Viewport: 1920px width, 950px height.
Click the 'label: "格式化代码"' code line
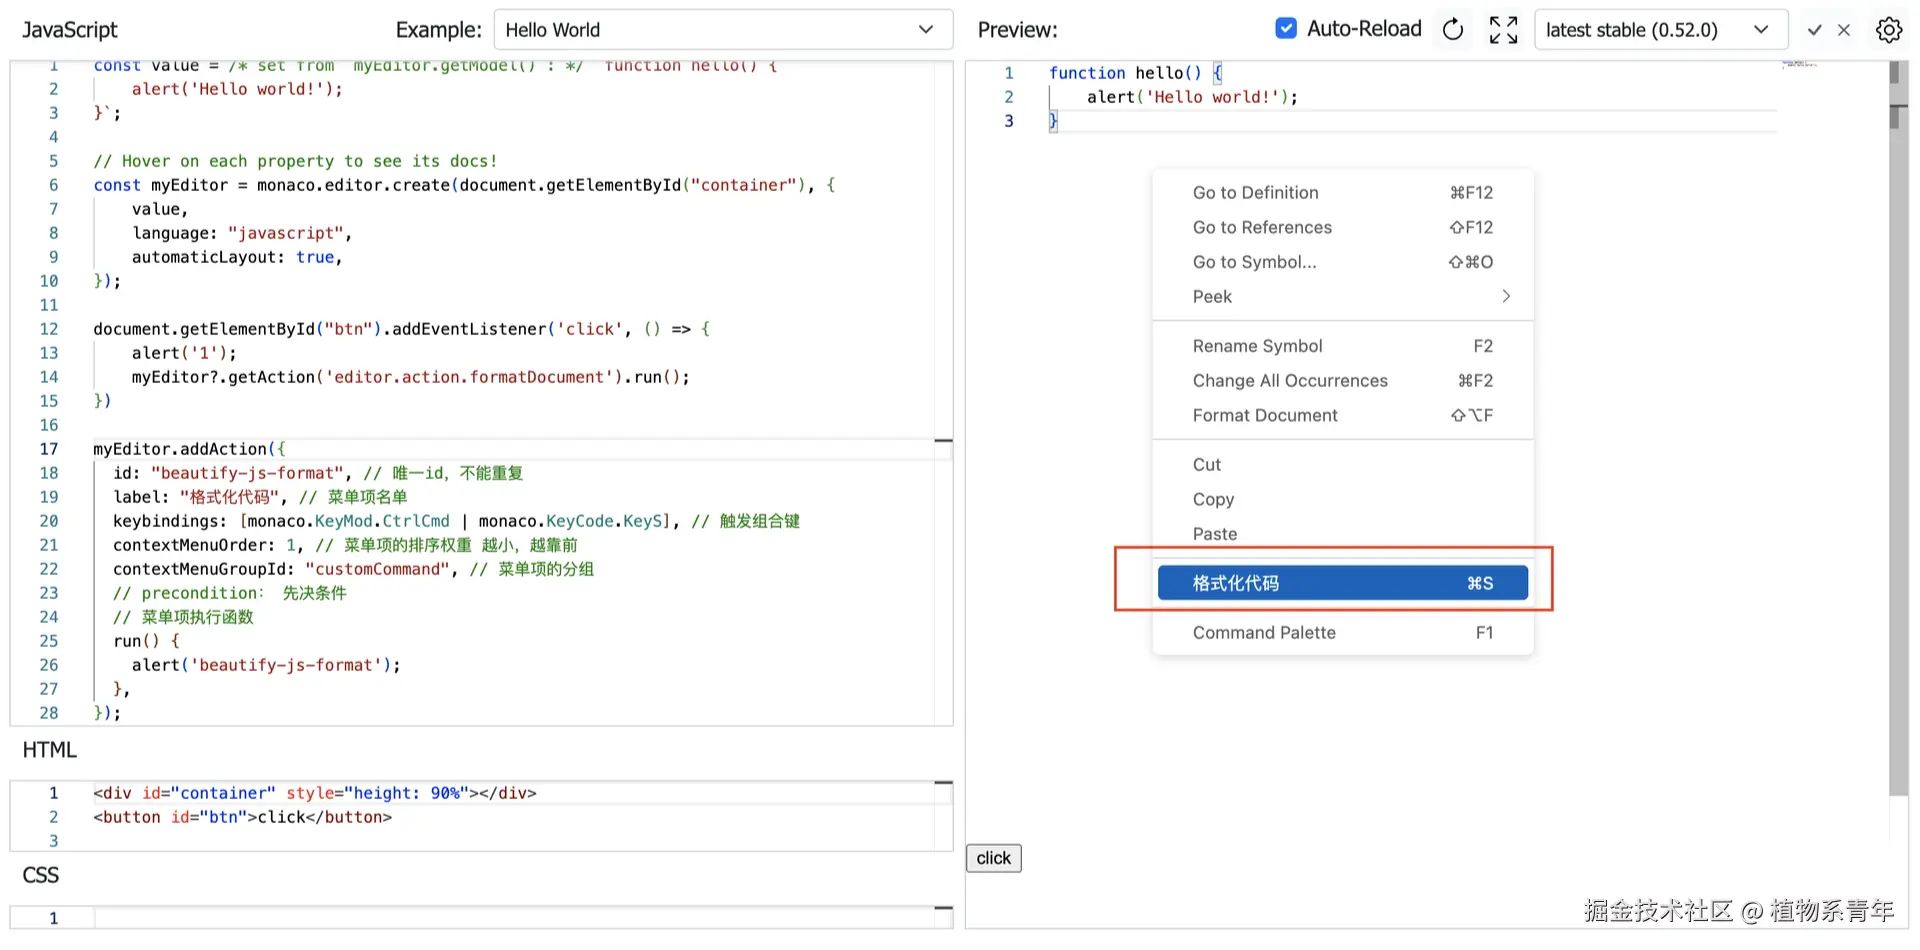click(260, 497)
